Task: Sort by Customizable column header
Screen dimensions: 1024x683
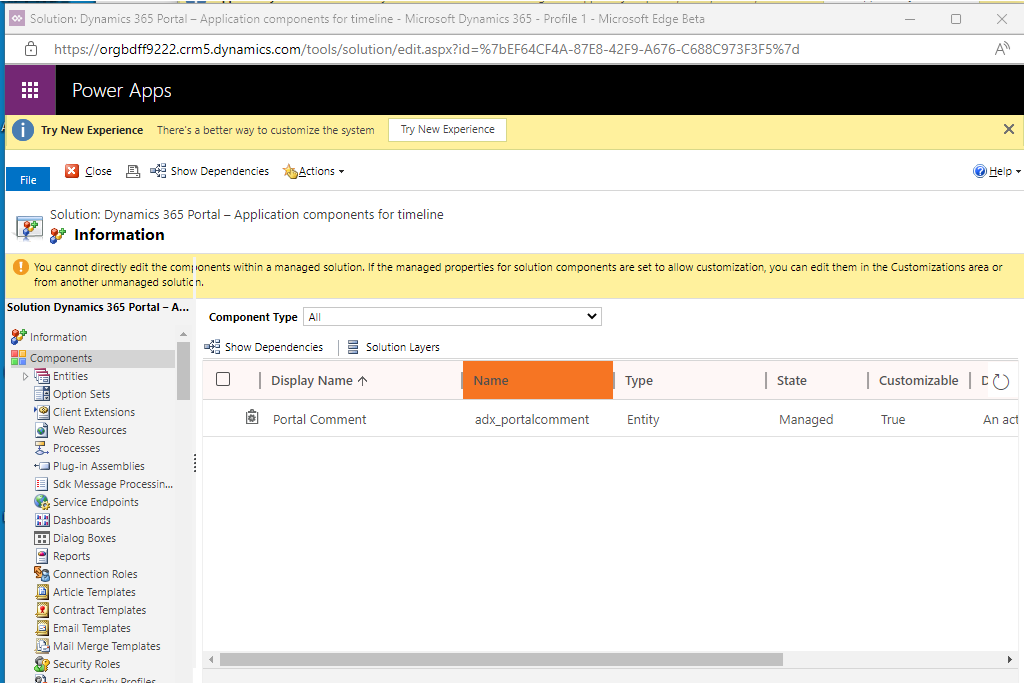Action: point(918,380)
